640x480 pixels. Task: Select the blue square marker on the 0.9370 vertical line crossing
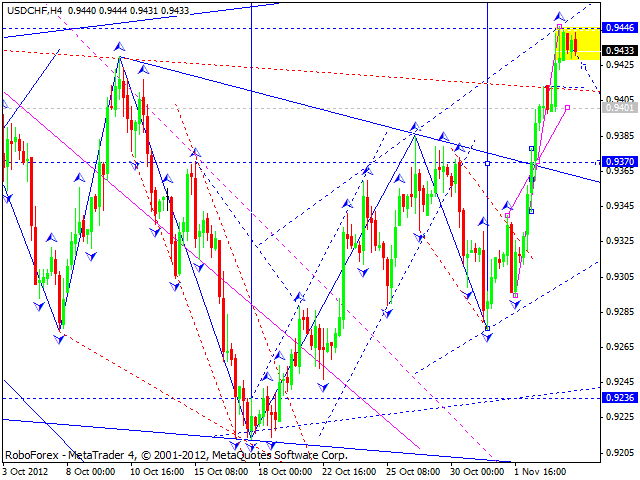[x=487, y=163]
